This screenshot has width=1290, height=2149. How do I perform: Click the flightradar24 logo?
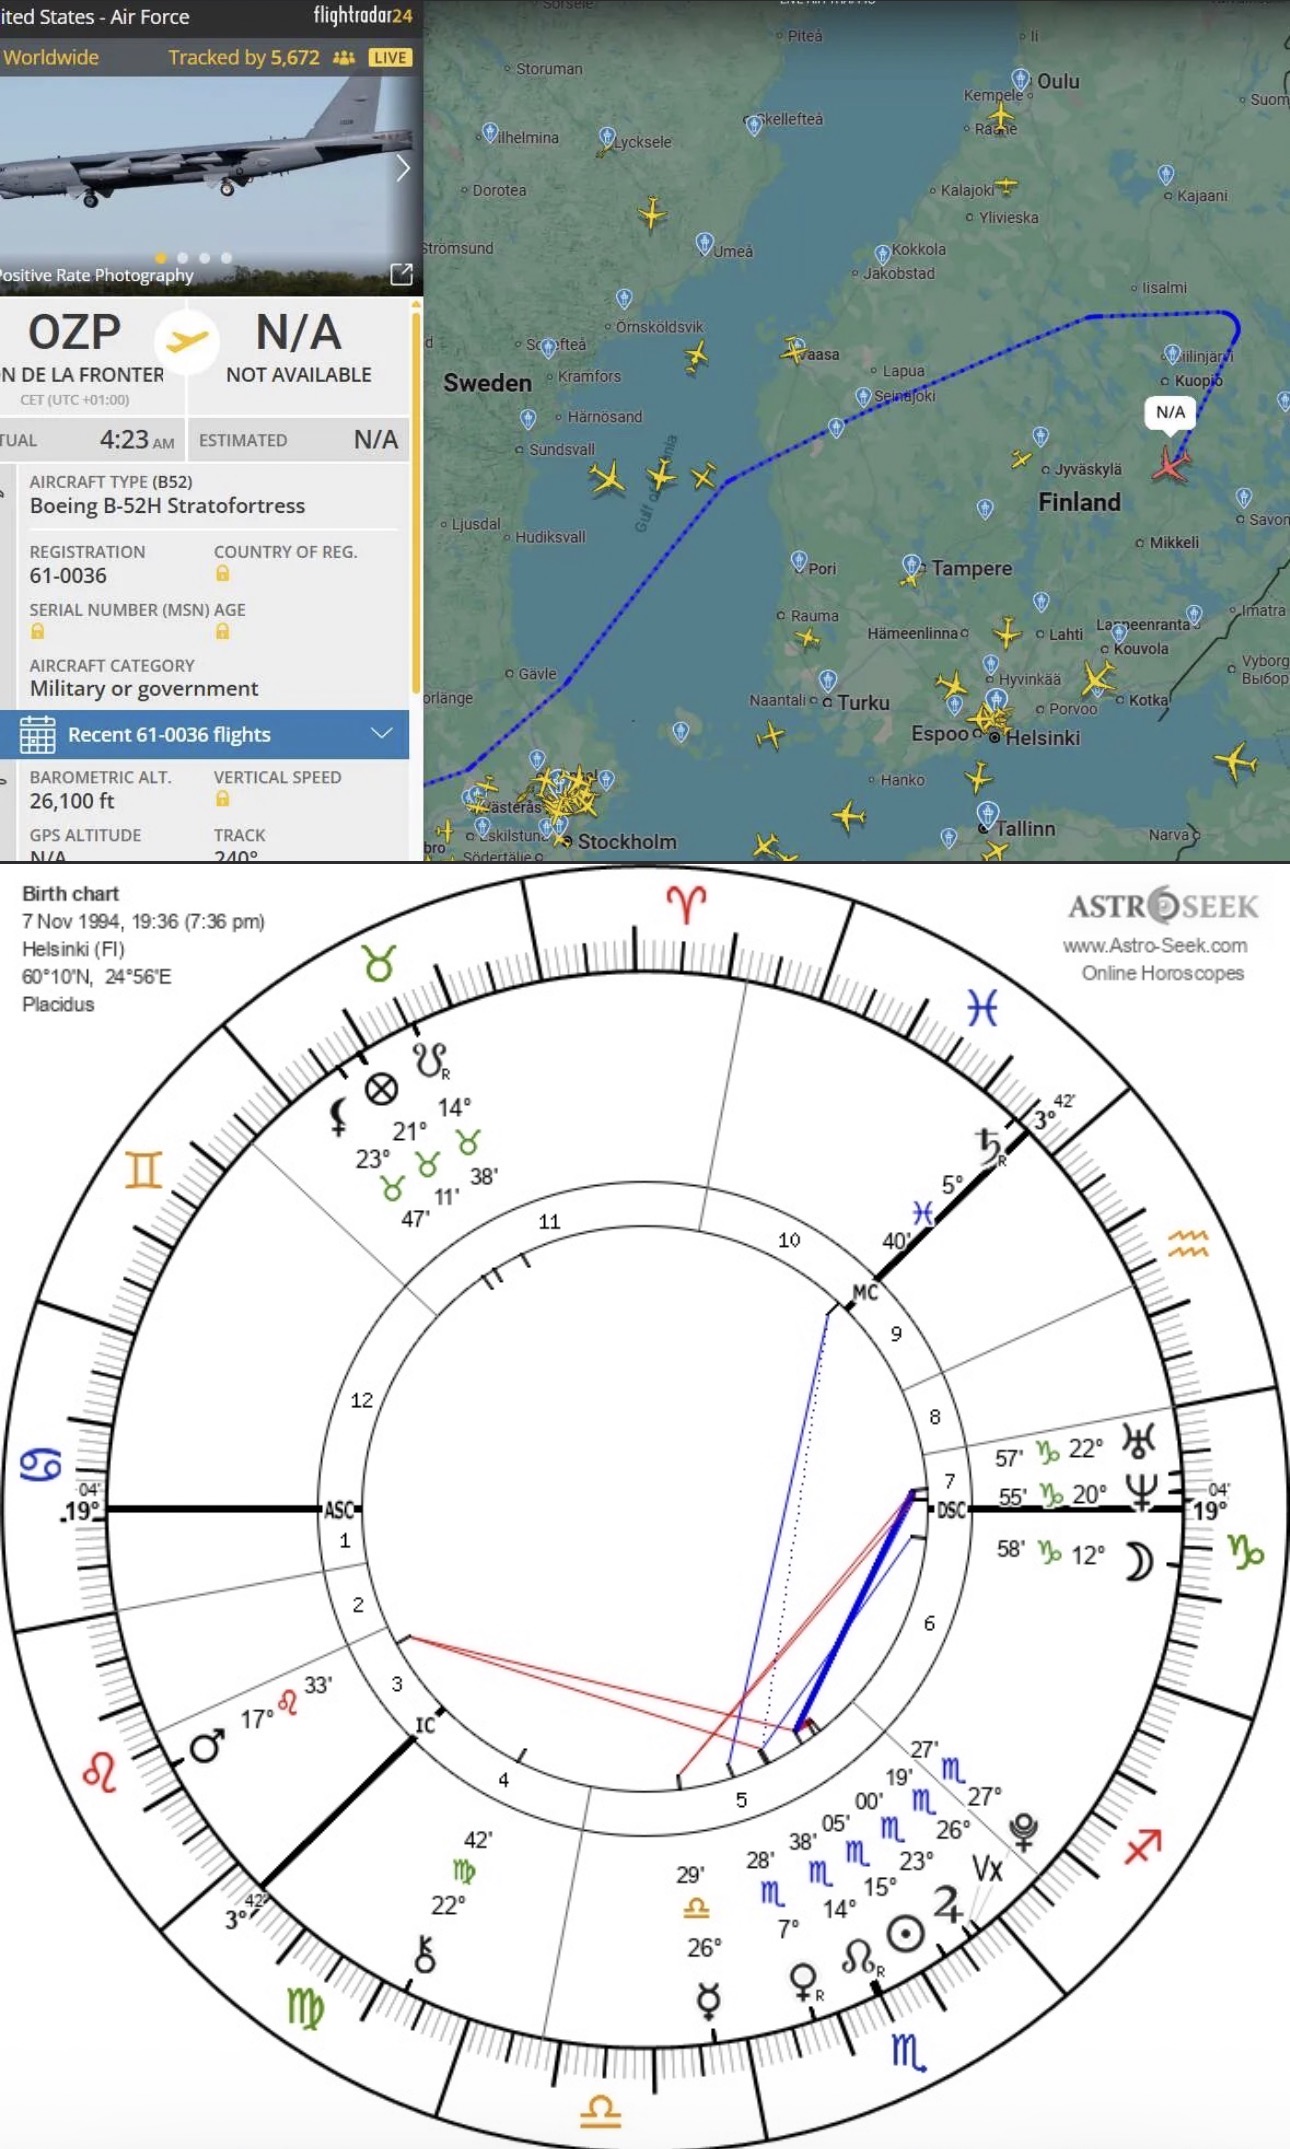click(x=362, y=16)
